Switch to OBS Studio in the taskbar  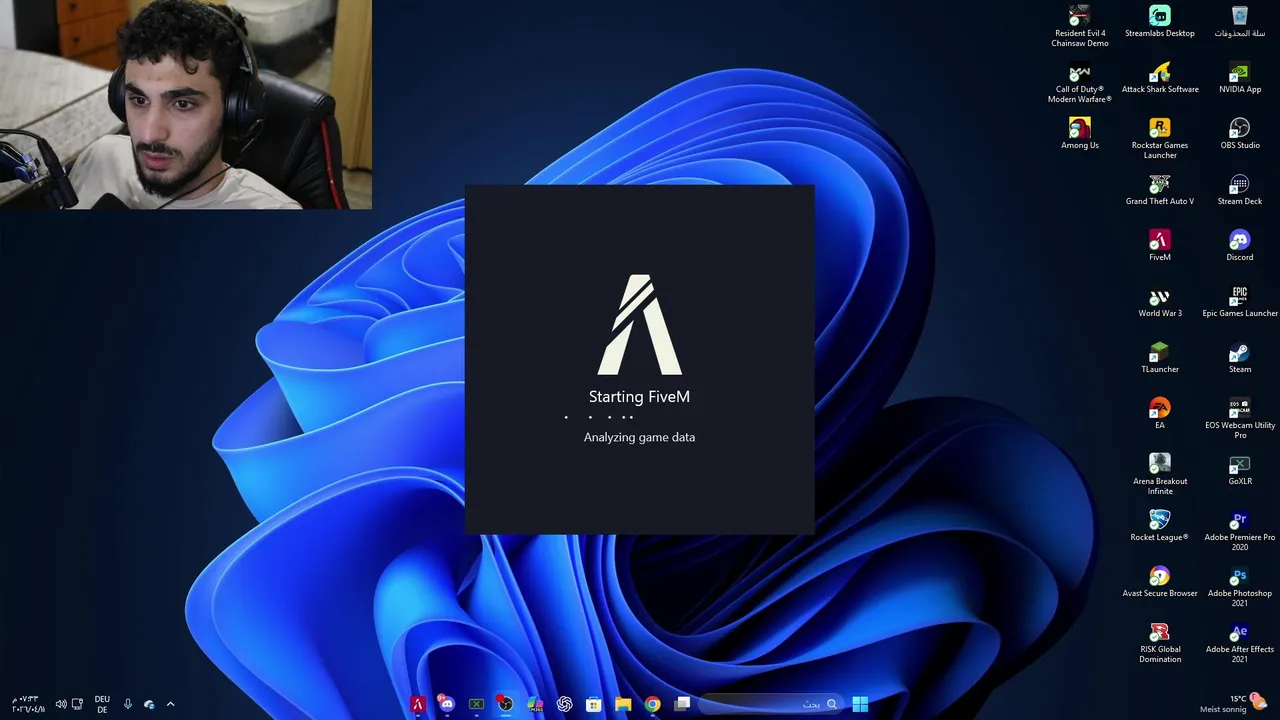pyautogui.click(x=505, y=704)
